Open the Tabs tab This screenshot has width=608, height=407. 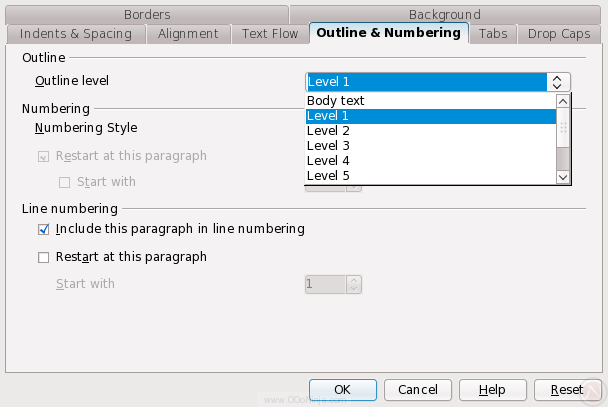(x=493, y=33)
